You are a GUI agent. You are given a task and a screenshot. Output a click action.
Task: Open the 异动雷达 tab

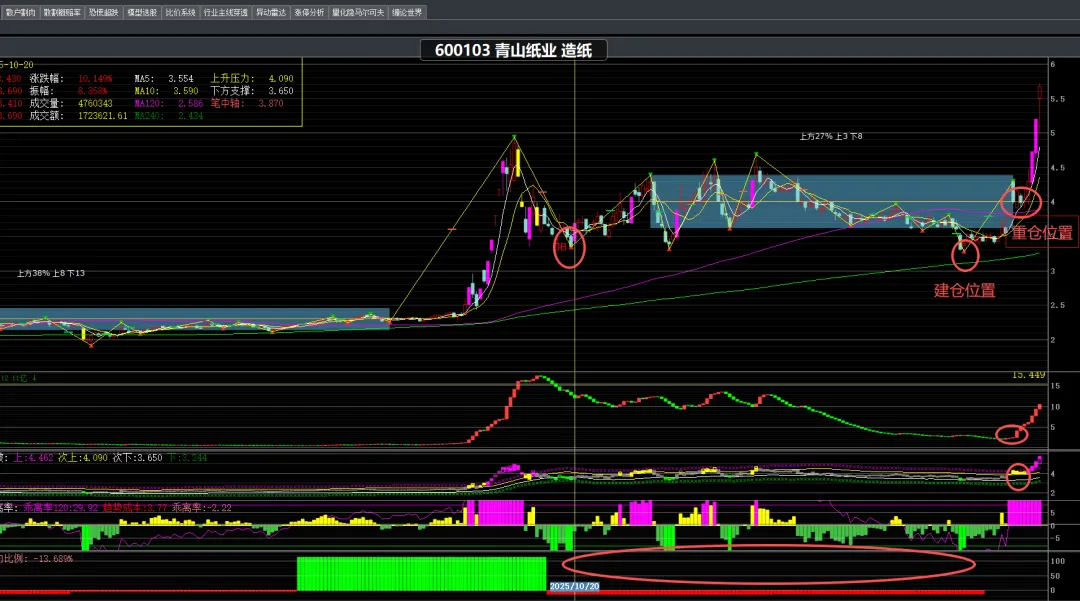(271, 12)
